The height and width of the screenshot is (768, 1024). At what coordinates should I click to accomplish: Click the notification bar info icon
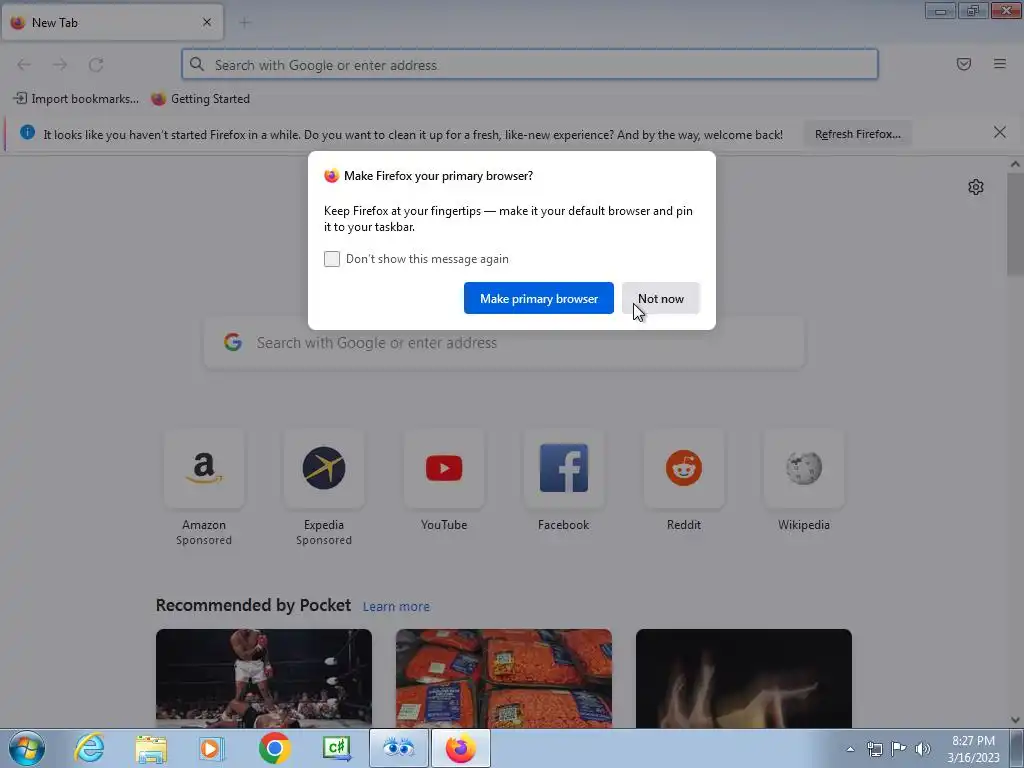click(27, 133)
